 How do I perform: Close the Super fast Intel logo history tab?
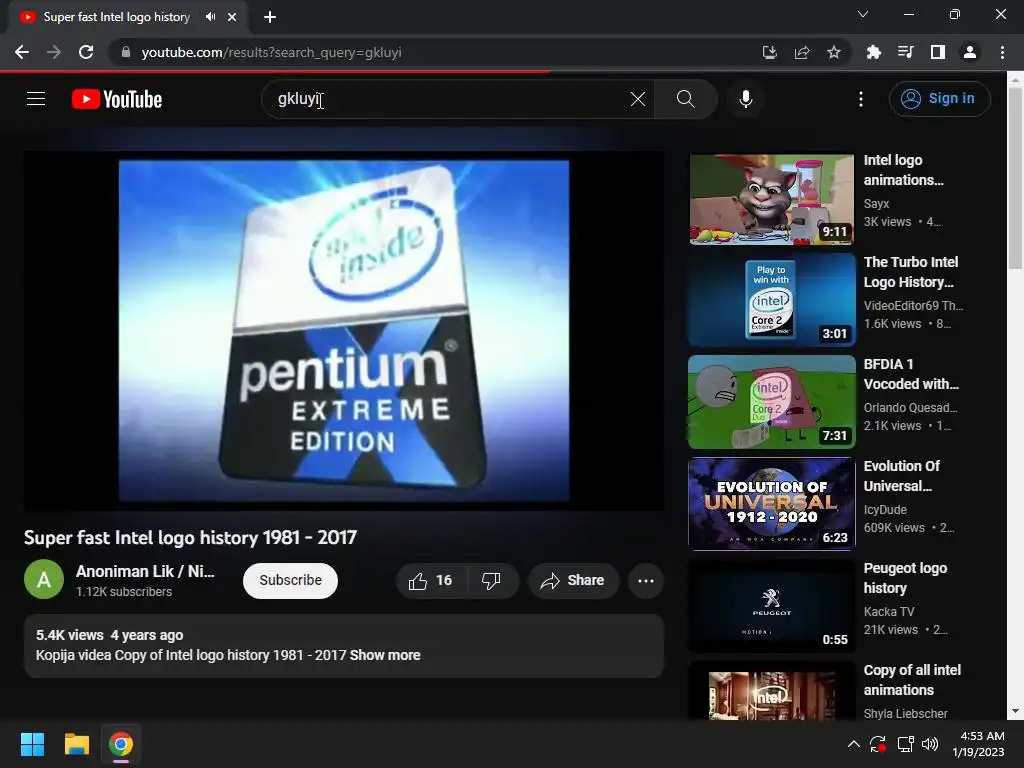tap(232, 17)
